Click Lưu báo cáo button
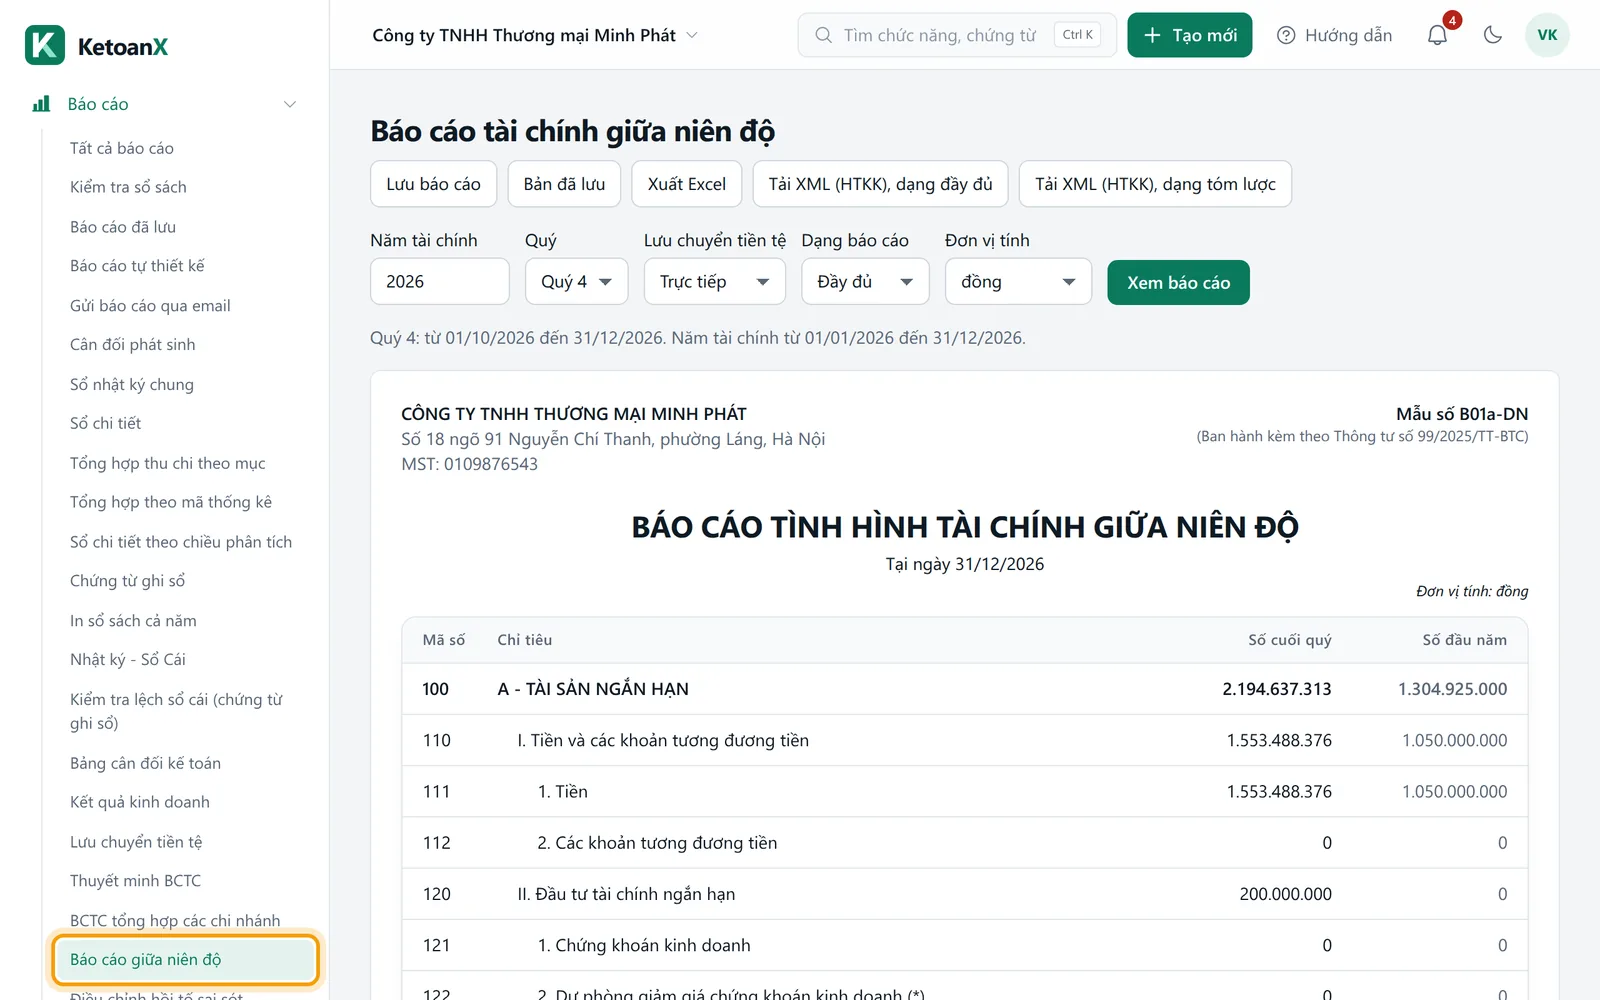The image size is (1600, 1000). [433, 184]
